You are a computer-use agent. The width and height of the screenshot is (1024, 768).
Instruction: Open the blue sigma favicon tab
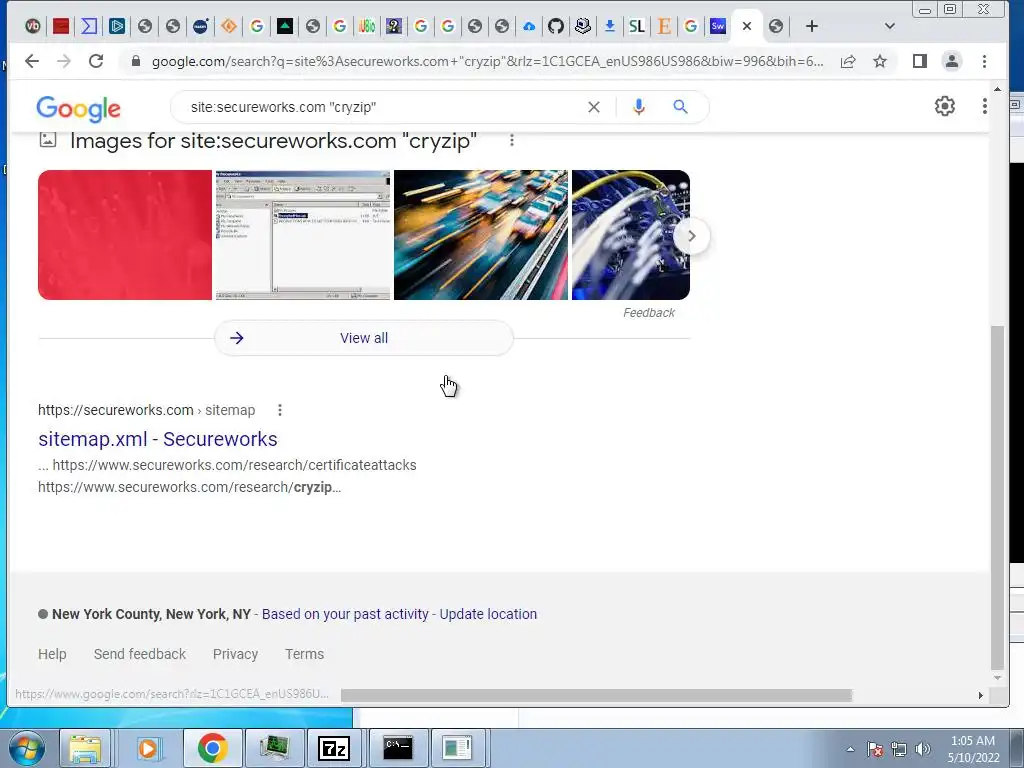click(89, 26)
